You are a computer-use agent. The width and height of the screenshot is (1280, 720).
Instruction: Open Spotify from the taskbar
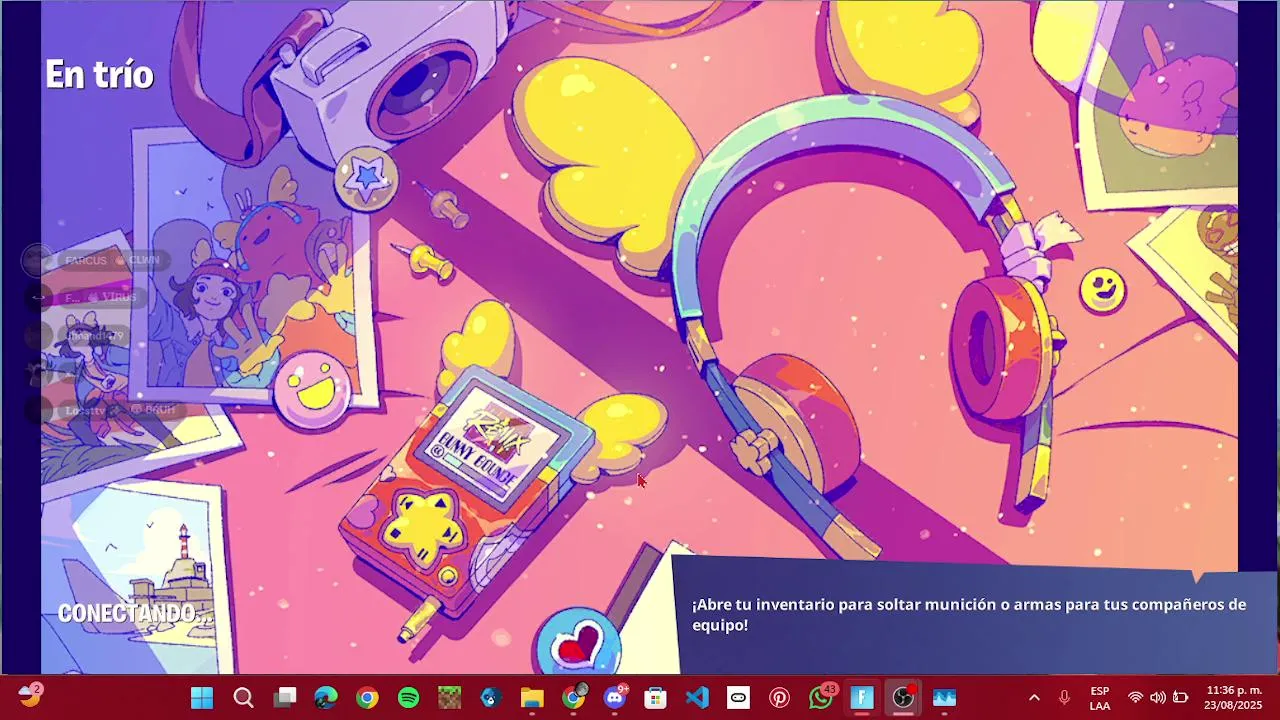(408, 697)
